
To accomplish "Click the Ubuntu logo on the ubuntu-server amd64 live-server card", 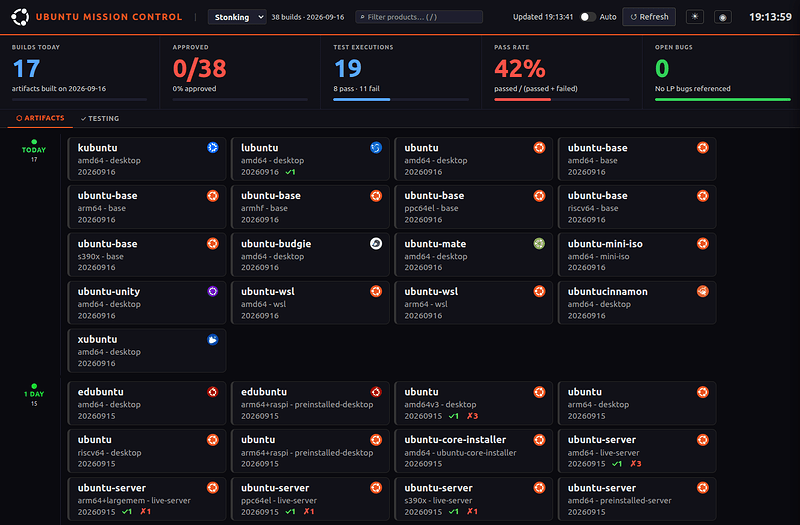I will coord(703,440).
